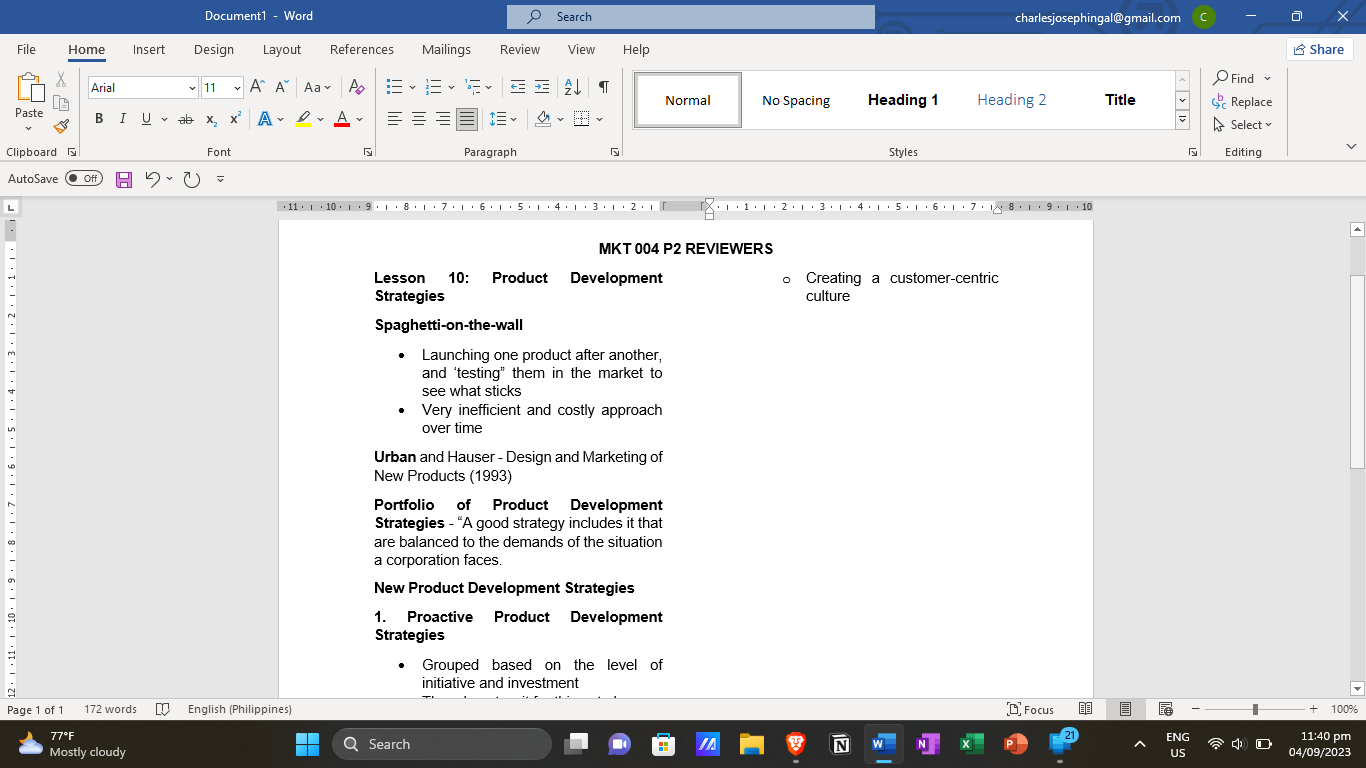Toggle underline formatting

pos(147,119)
